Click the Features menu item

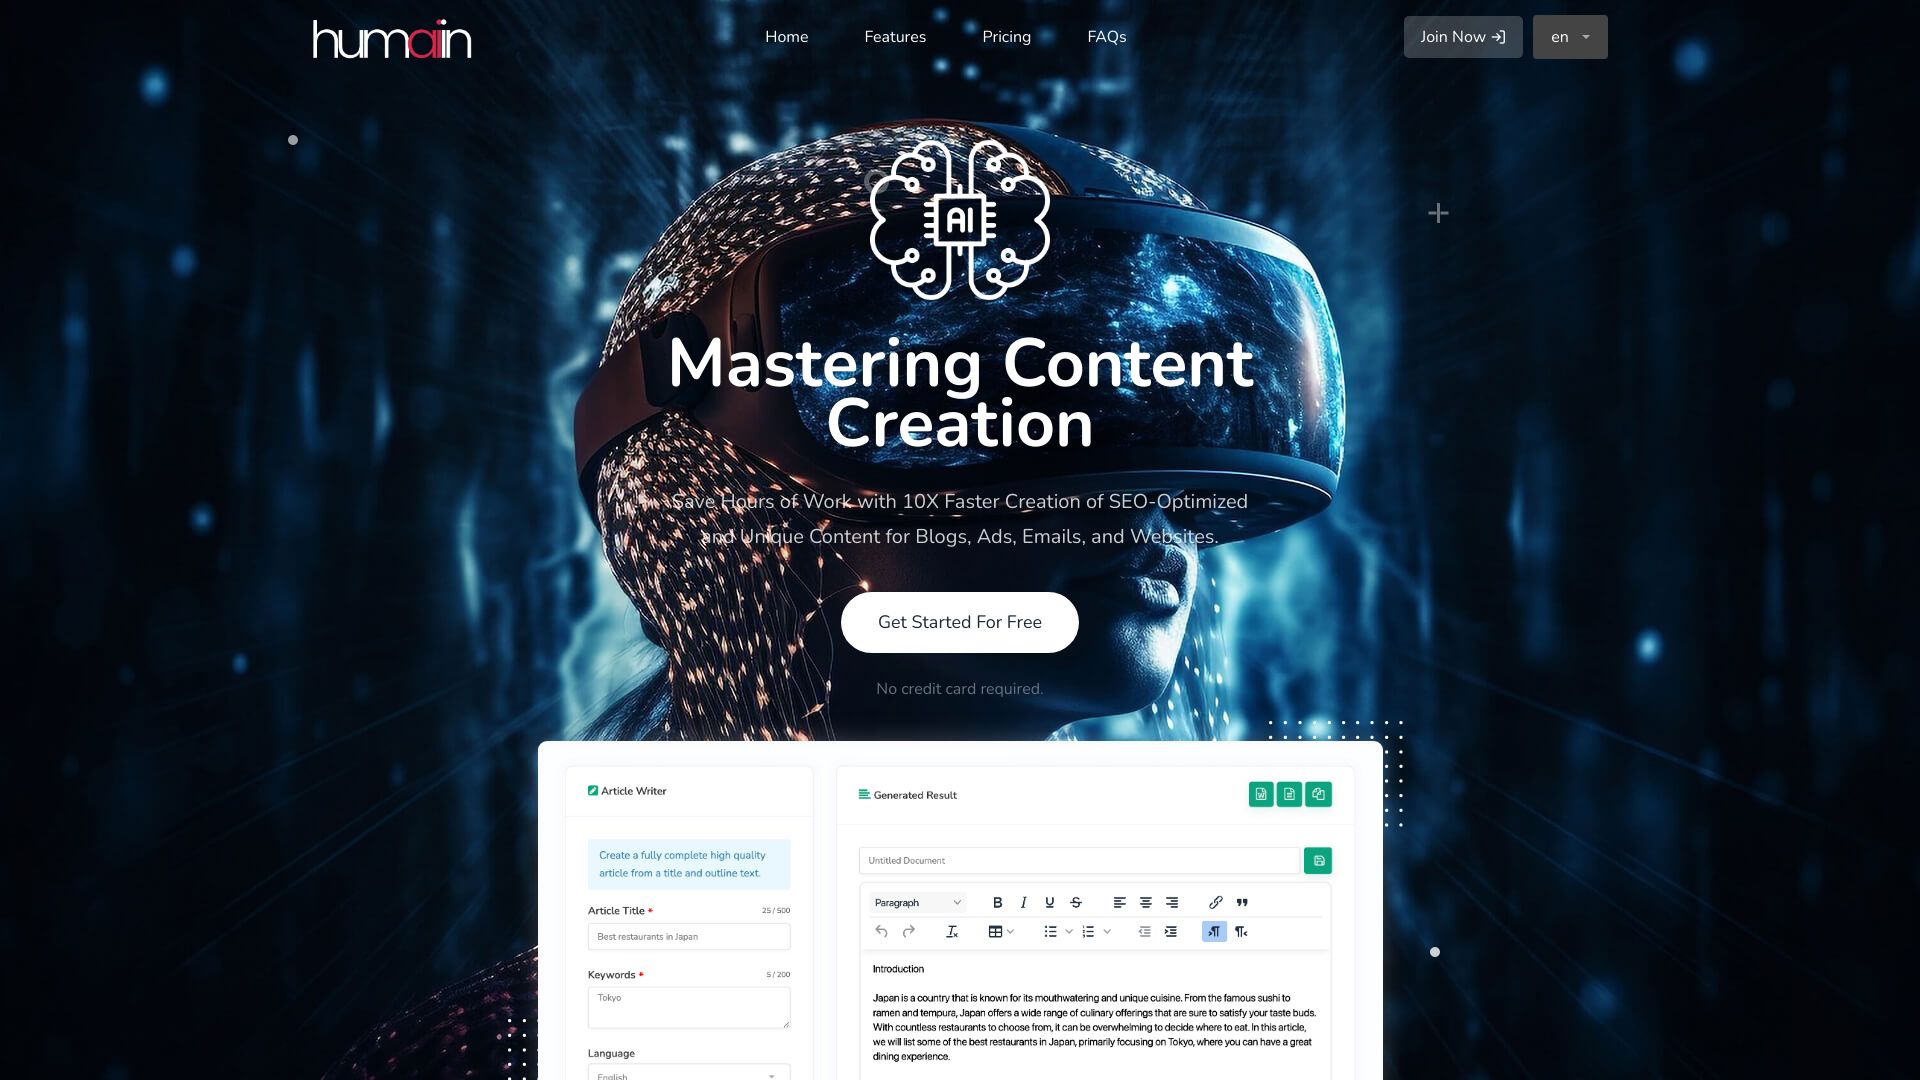[x=895, y=37]
